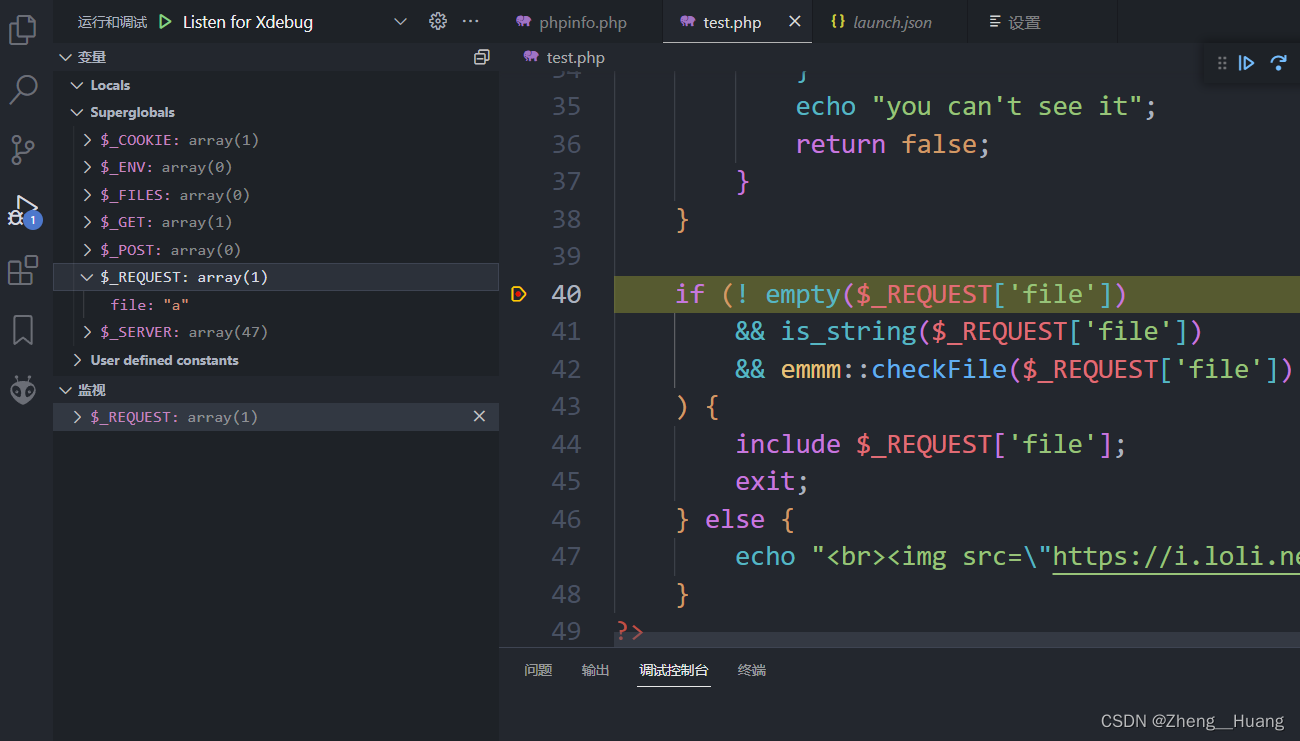Expand the $_ENV array
Viewport: 1300px width, 741px height.
(88, 167)
